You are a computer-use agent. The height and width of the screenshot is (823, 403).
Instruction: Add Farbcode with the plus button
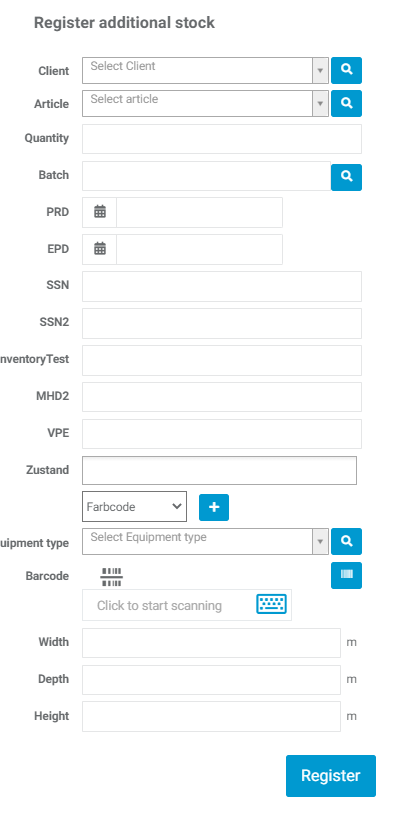coord(214,507)
